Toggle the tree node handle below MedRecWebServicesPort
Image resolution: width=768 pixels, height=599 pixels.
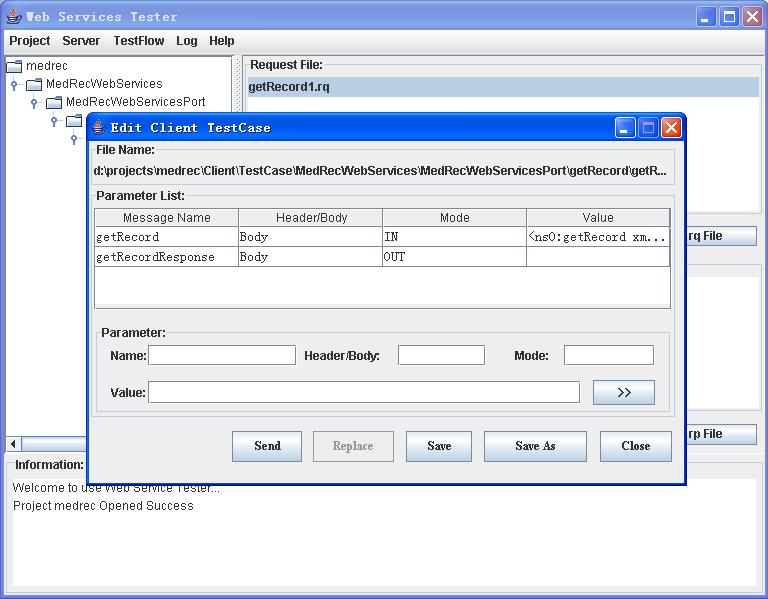tap(54, 121)
